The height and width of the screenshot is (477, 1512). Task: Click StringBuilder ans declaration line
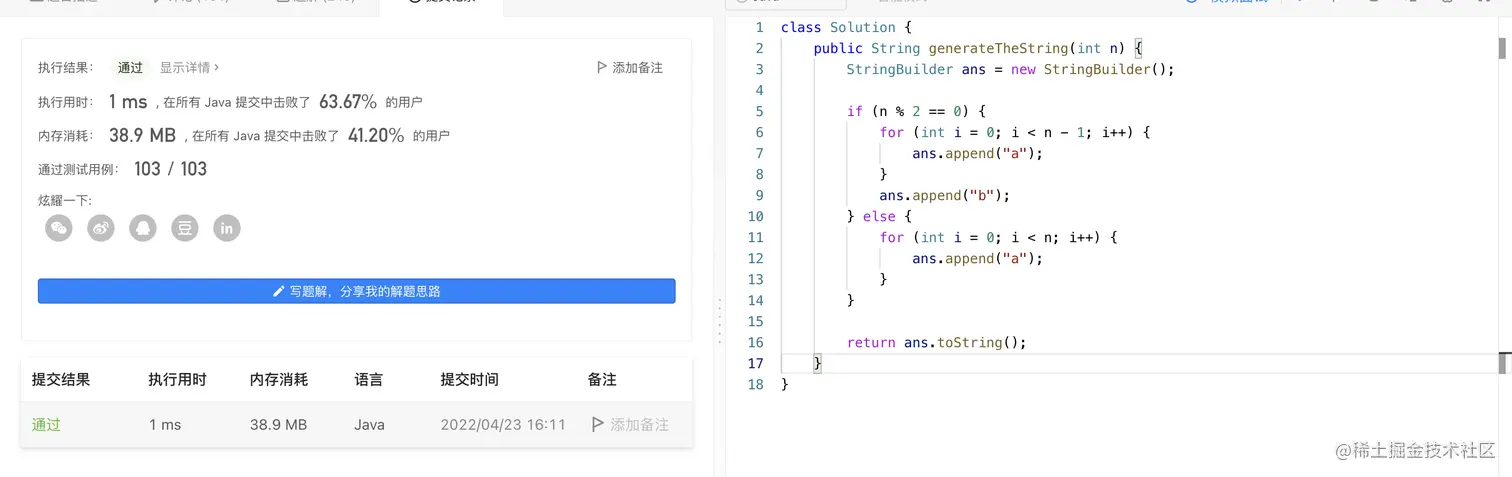point(1010,69)
